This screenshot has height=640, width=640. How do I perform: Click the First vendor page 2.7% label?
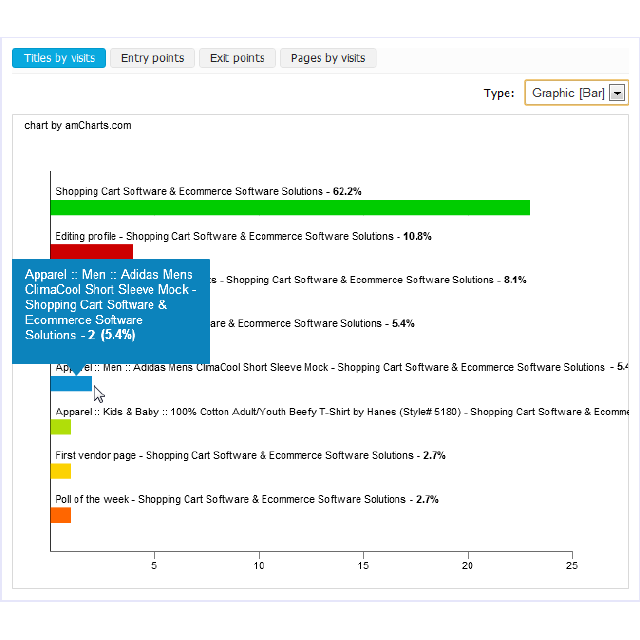click(250, 455)
